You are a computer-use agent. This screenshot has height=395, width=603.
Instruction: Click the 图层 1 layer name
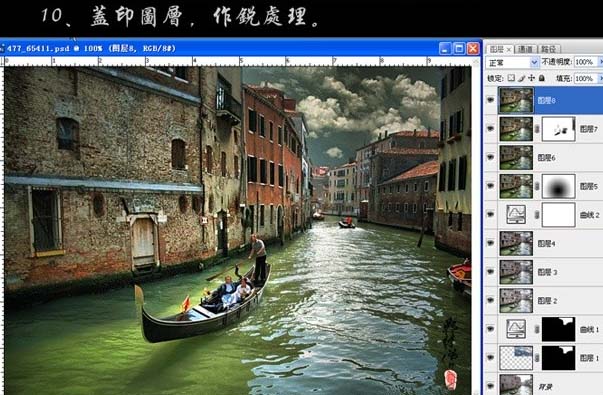[590, 358]
